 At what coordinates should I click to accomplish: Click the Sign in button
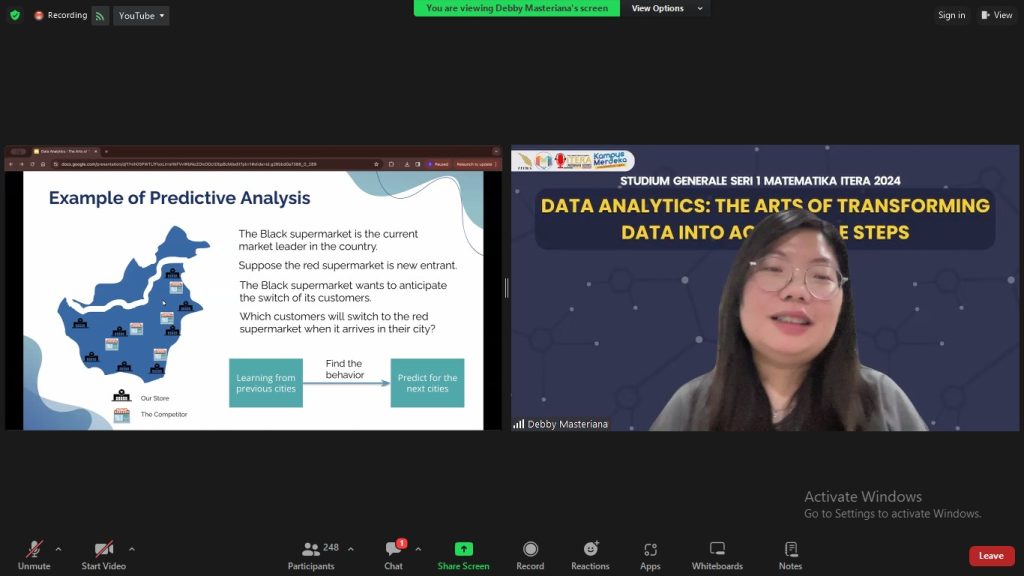pos(951,15)
